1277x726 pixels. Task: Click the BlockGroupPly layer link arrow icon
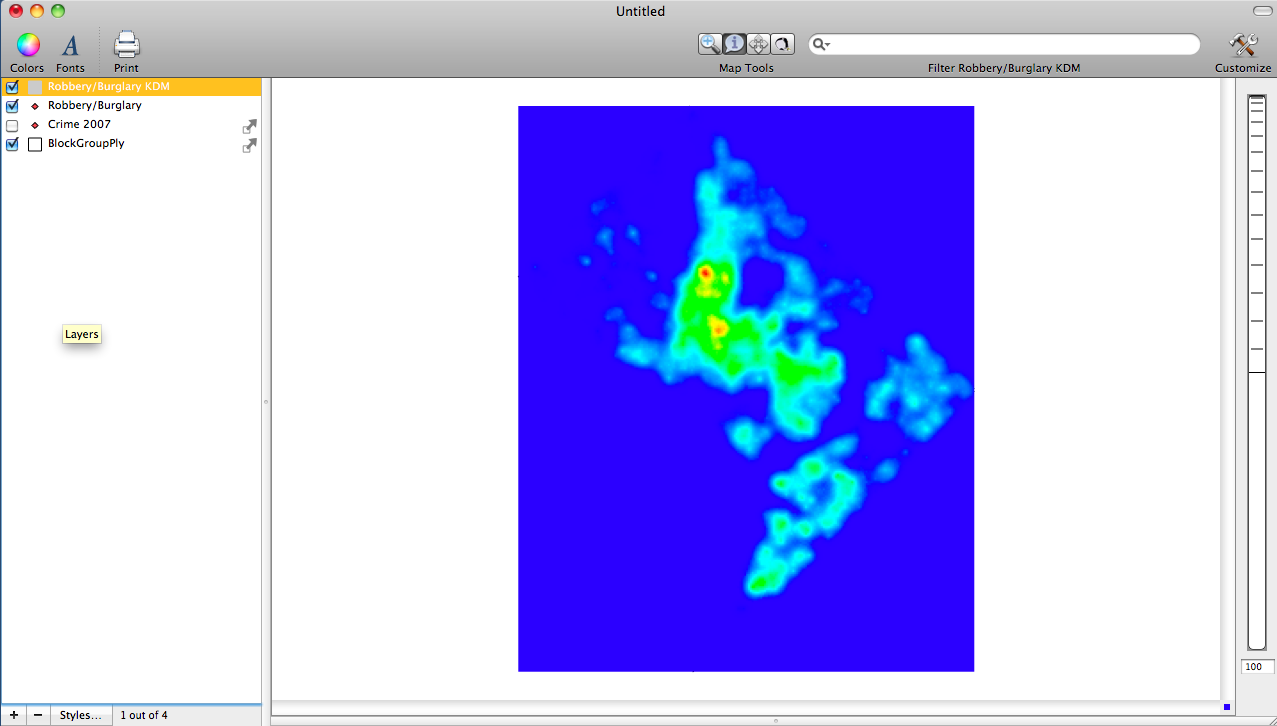point(249,145)
